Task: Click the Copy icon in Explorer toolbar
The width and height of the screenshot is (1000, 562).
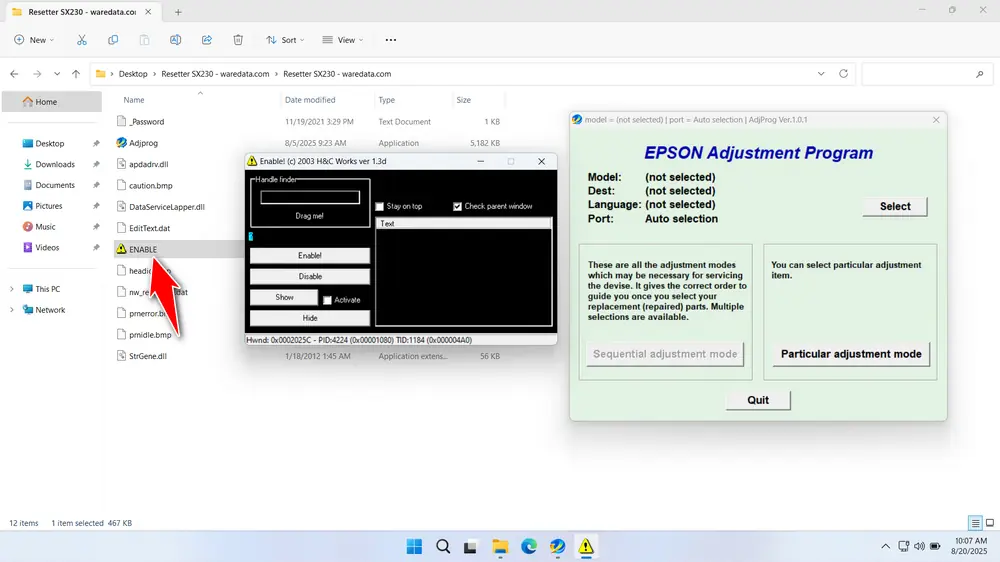Action: click(113, 40)
